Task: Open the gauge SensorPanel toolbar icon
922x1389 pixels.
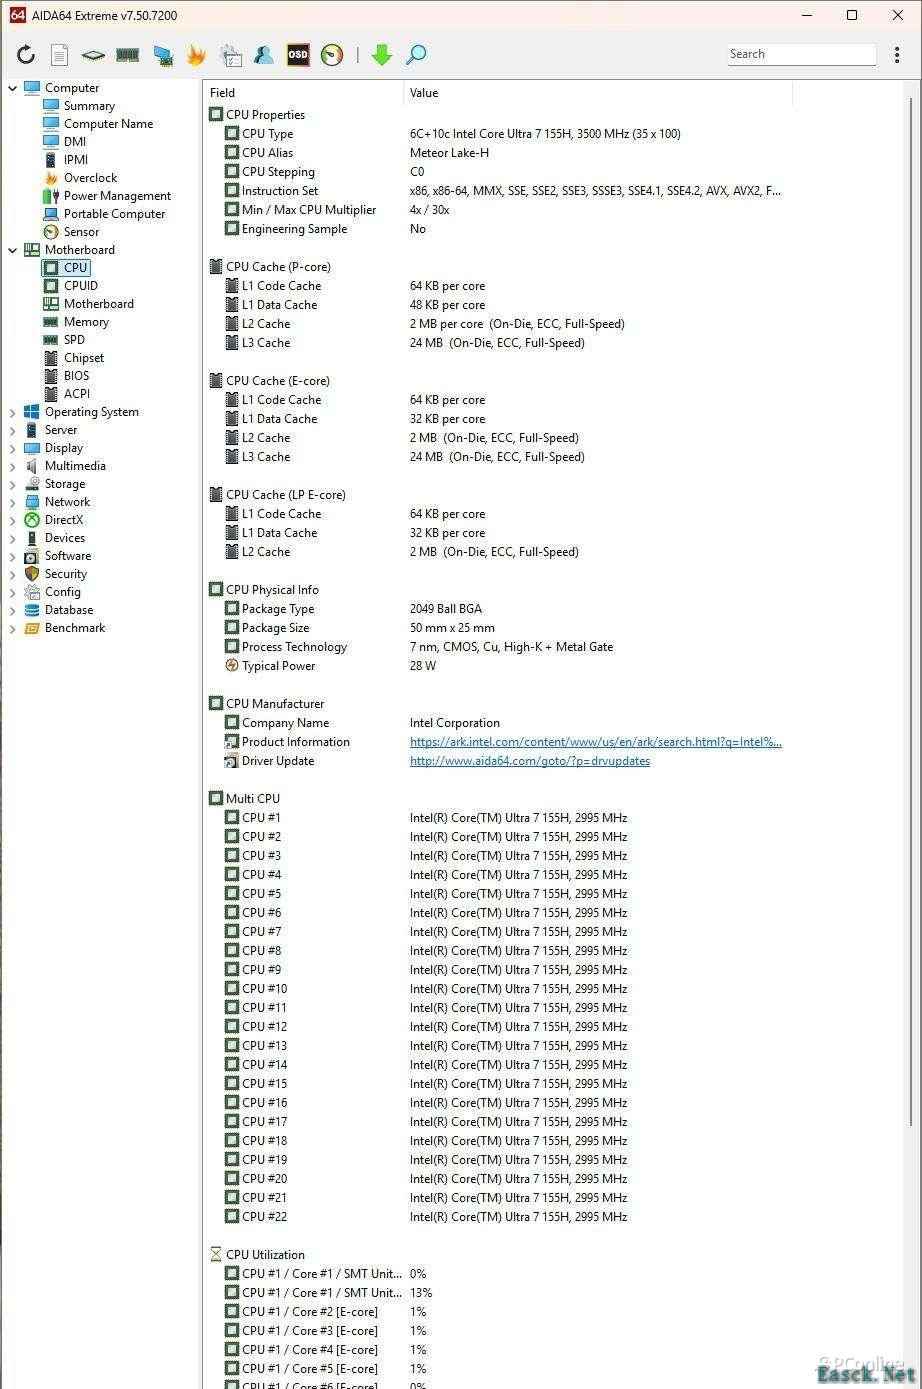Action: tap(332, 55)
